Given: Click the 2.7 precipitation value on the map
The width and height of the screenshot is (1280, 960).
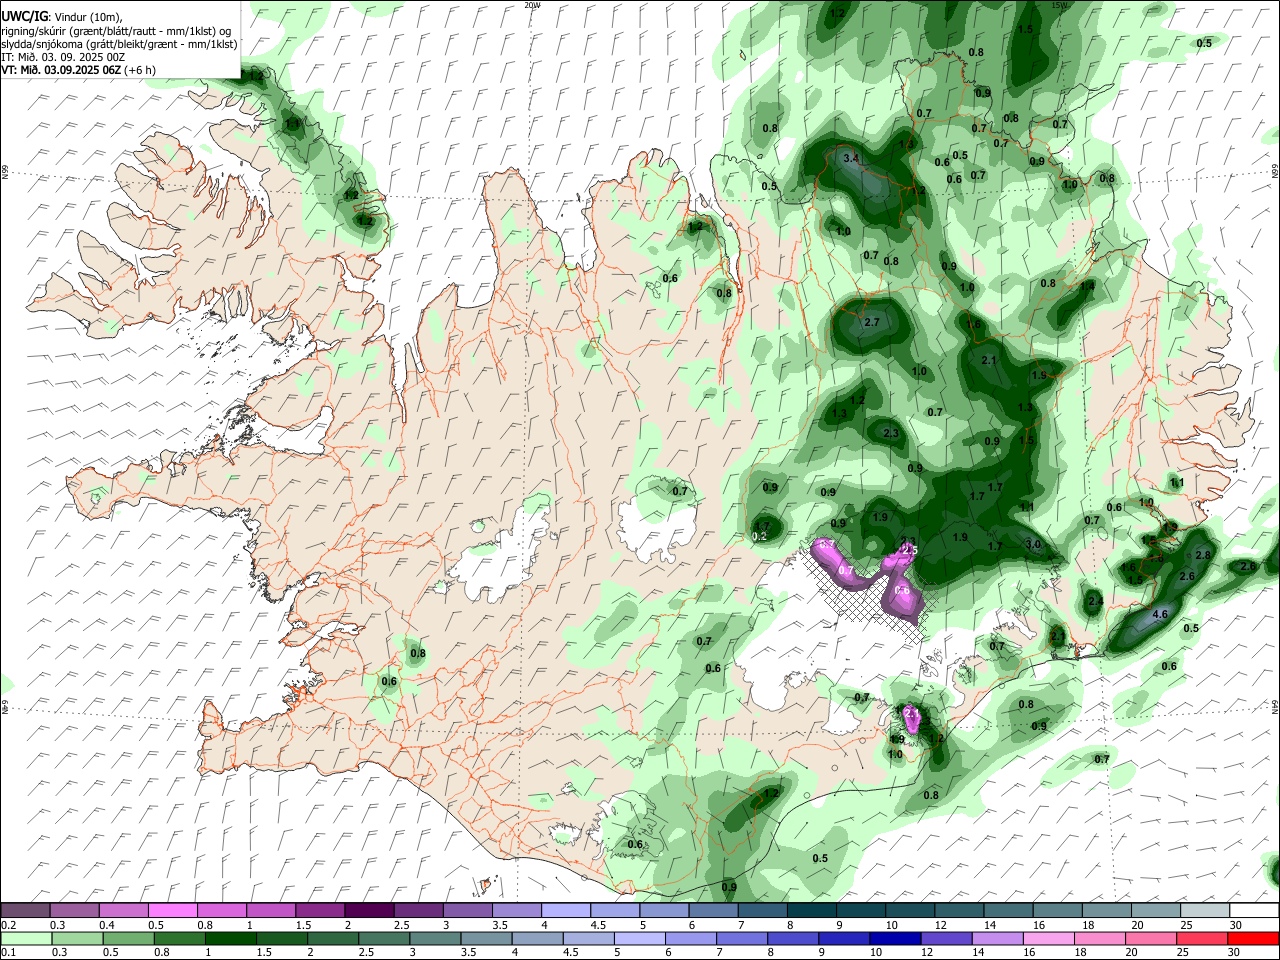Looking at the screenshot, I should coord(871,322).
